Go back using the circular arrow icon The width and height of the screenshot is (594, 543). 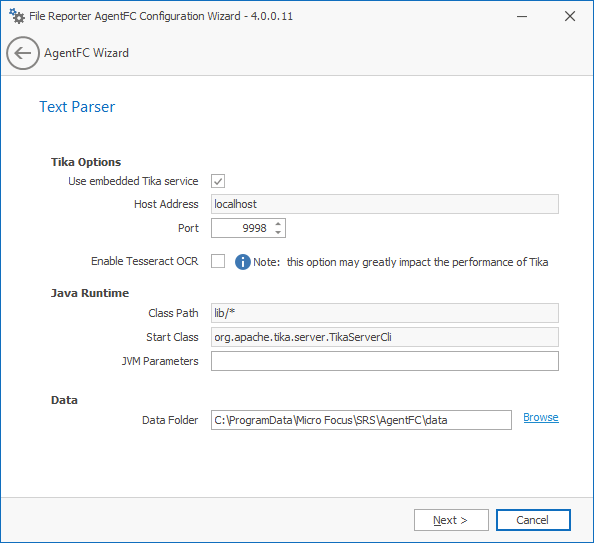[23, 53]
